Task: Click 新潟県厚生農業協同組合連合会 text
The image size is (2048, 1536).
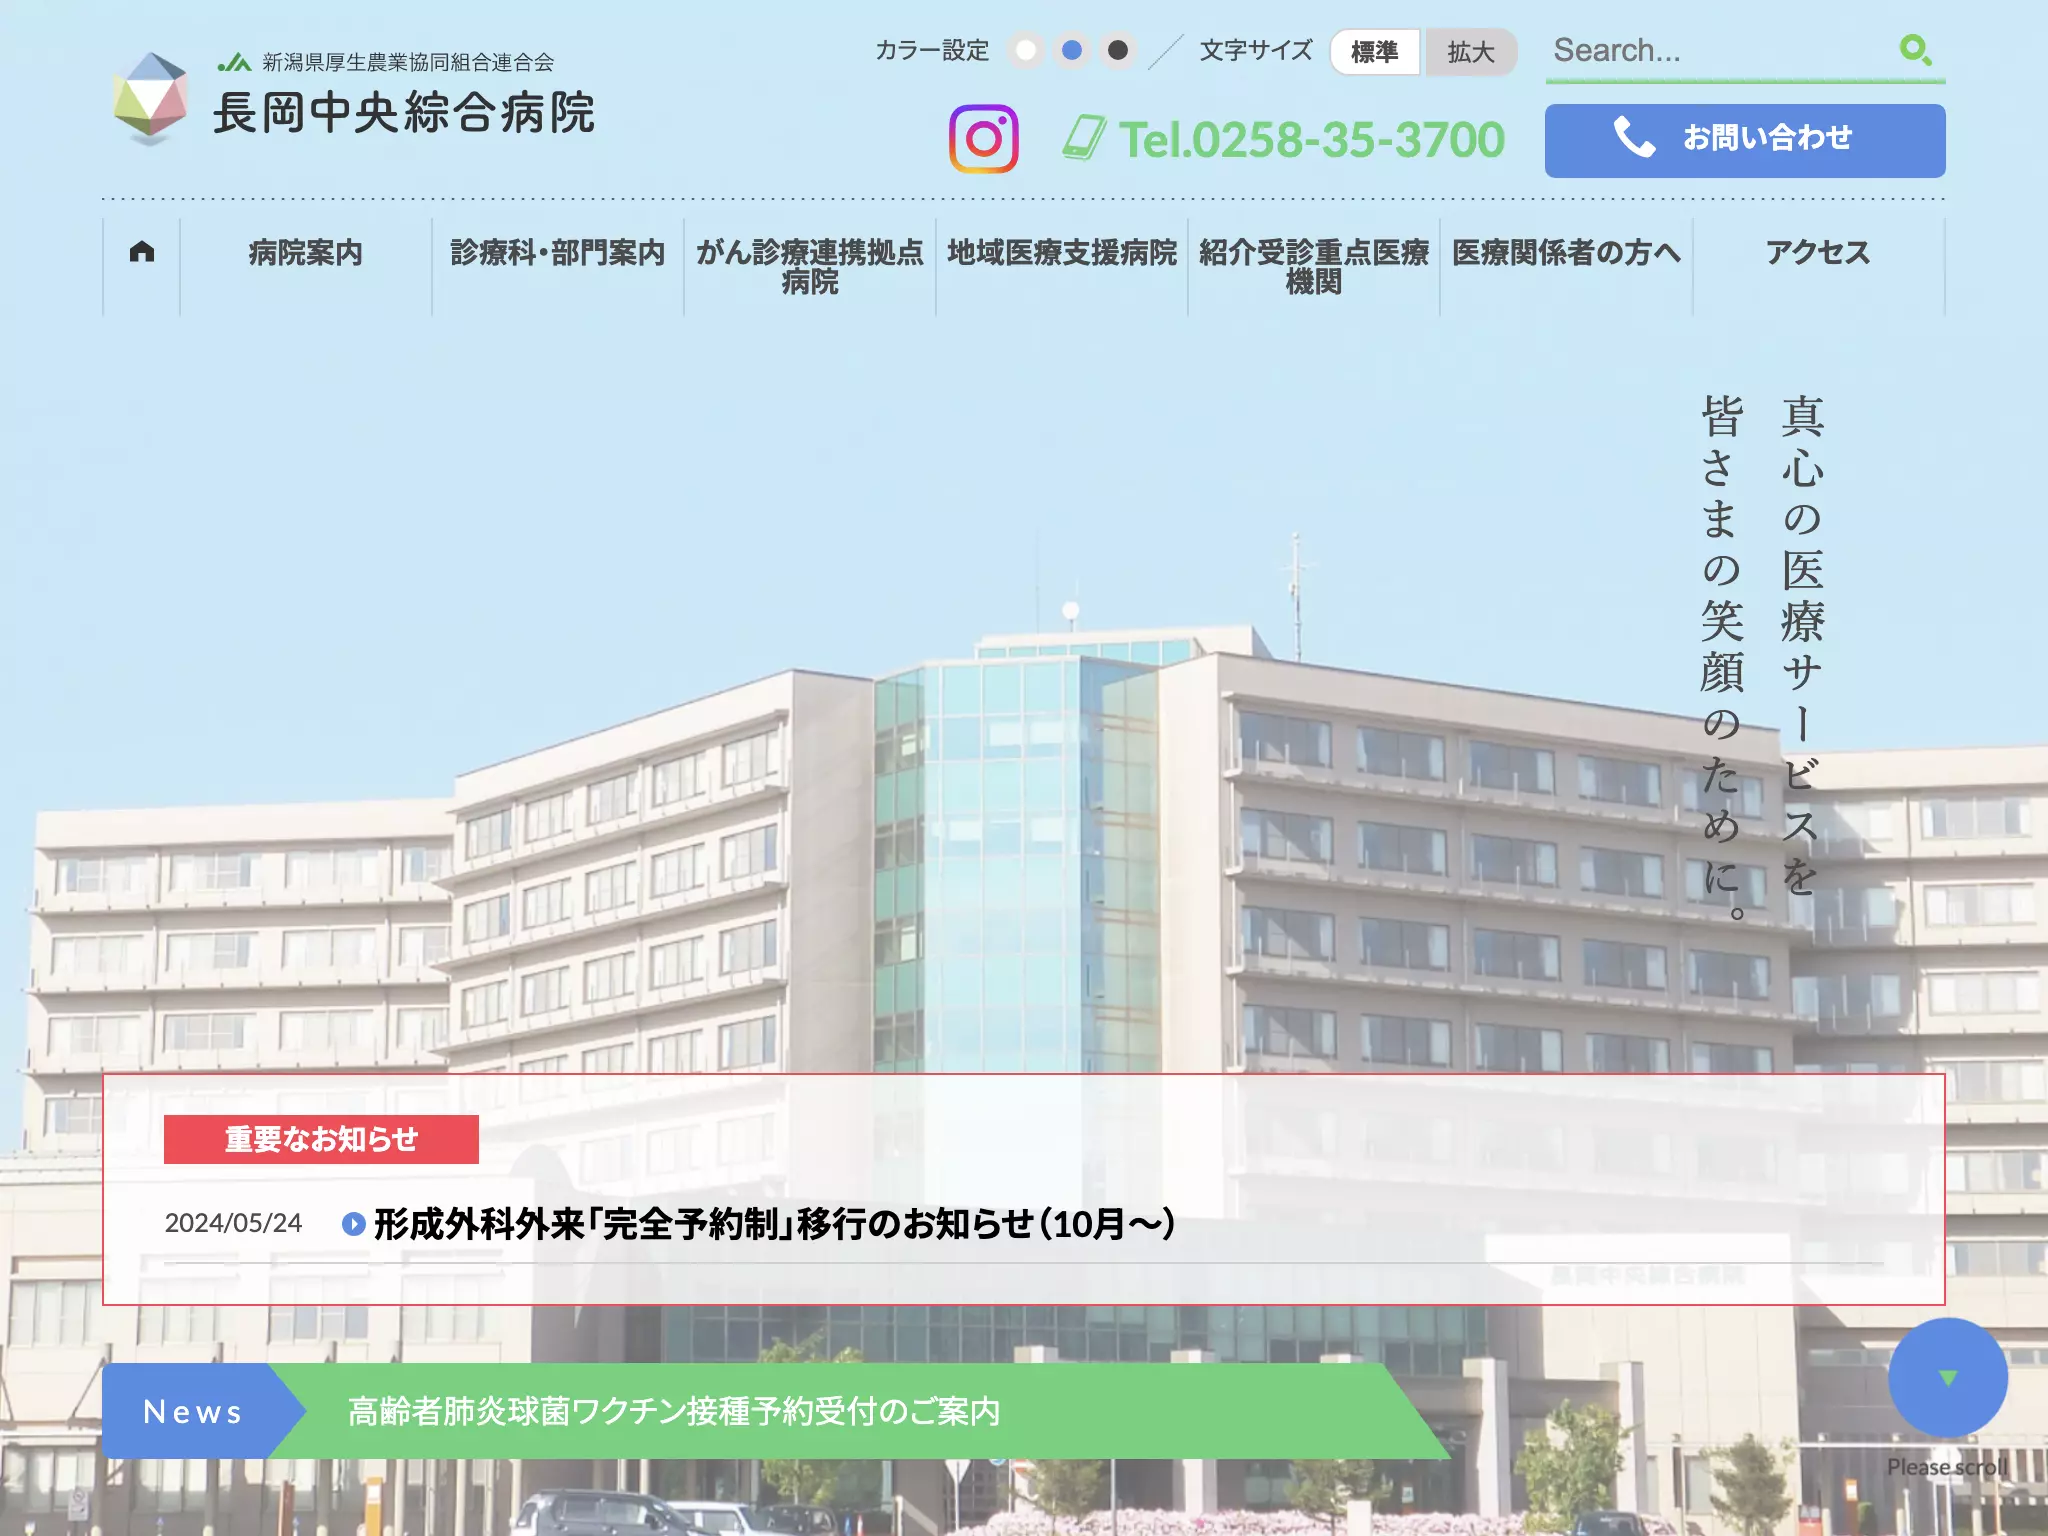Action: pyautogui.click(x=408, y=62)
